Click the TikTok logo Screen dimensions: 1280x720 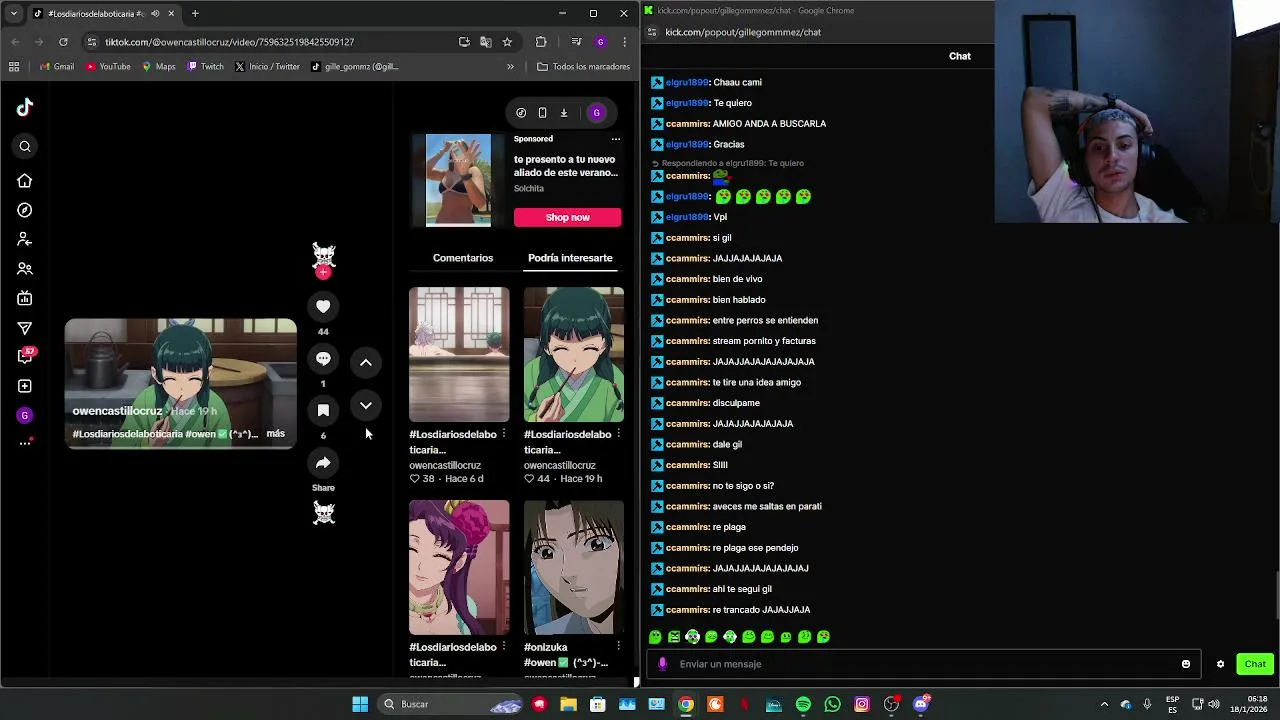pyautogui.click(x=25, y=107)
